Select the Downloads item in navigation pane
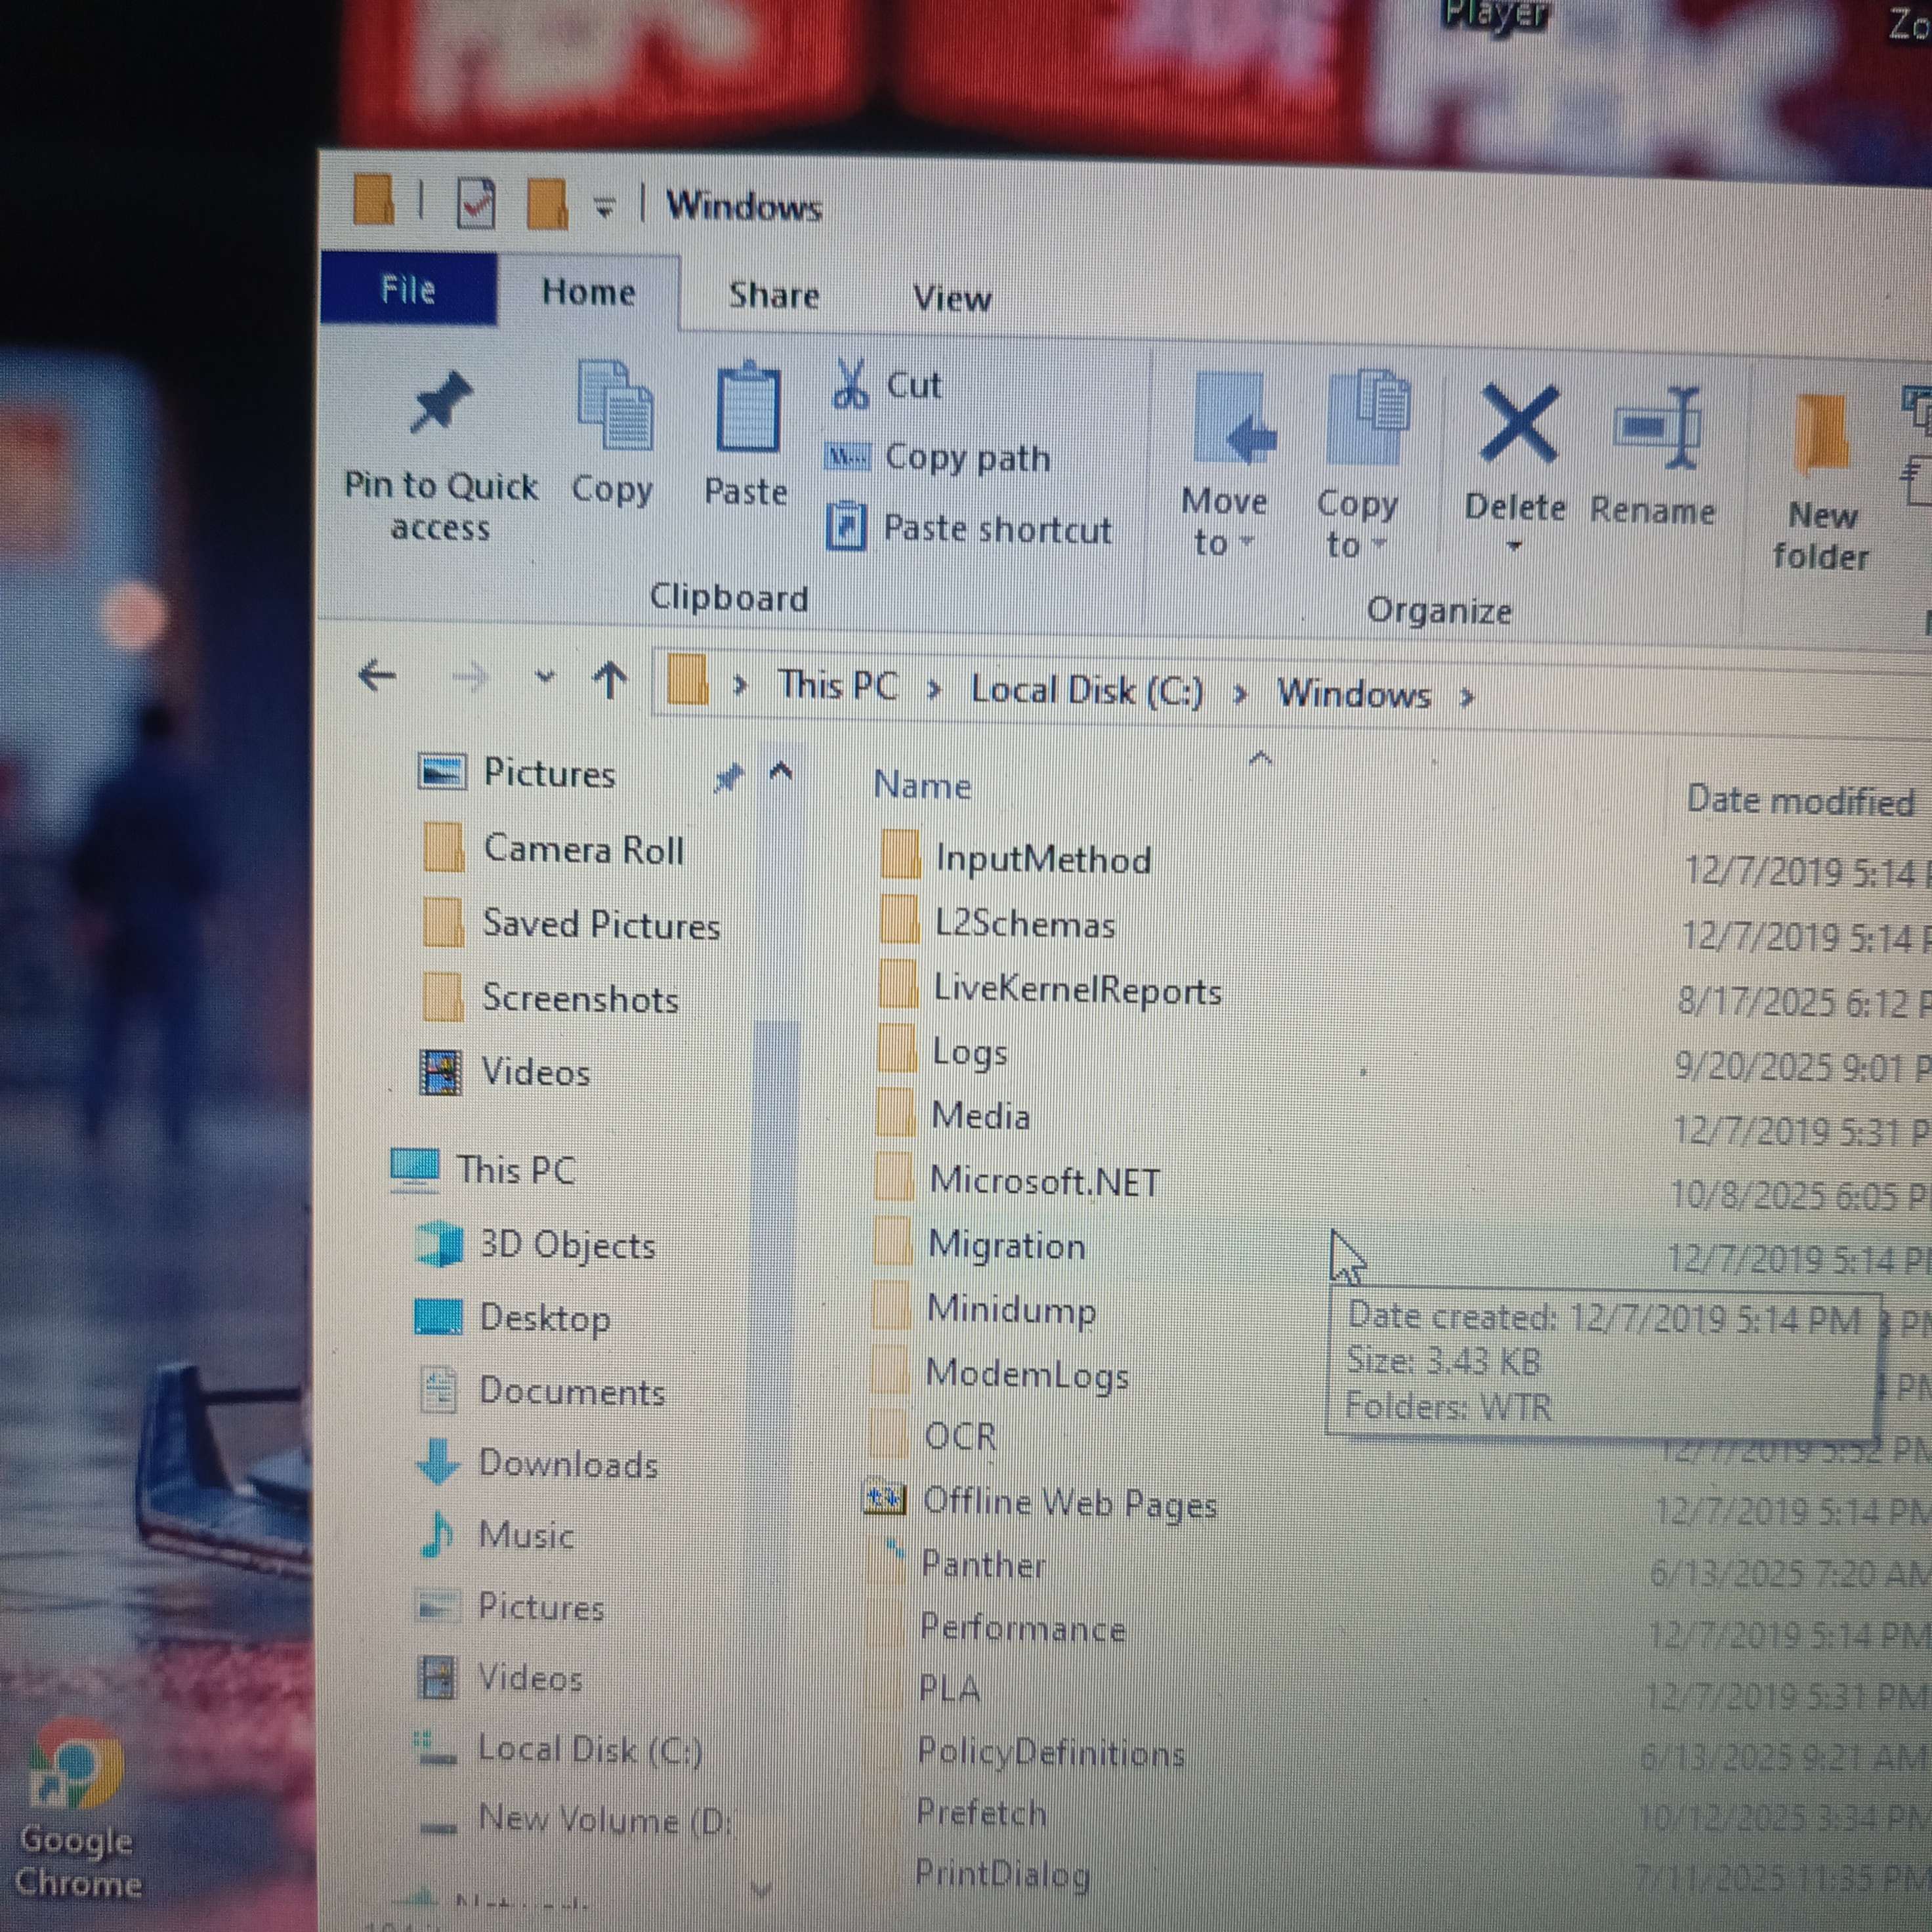1932x1932 pixels. 567,1464
